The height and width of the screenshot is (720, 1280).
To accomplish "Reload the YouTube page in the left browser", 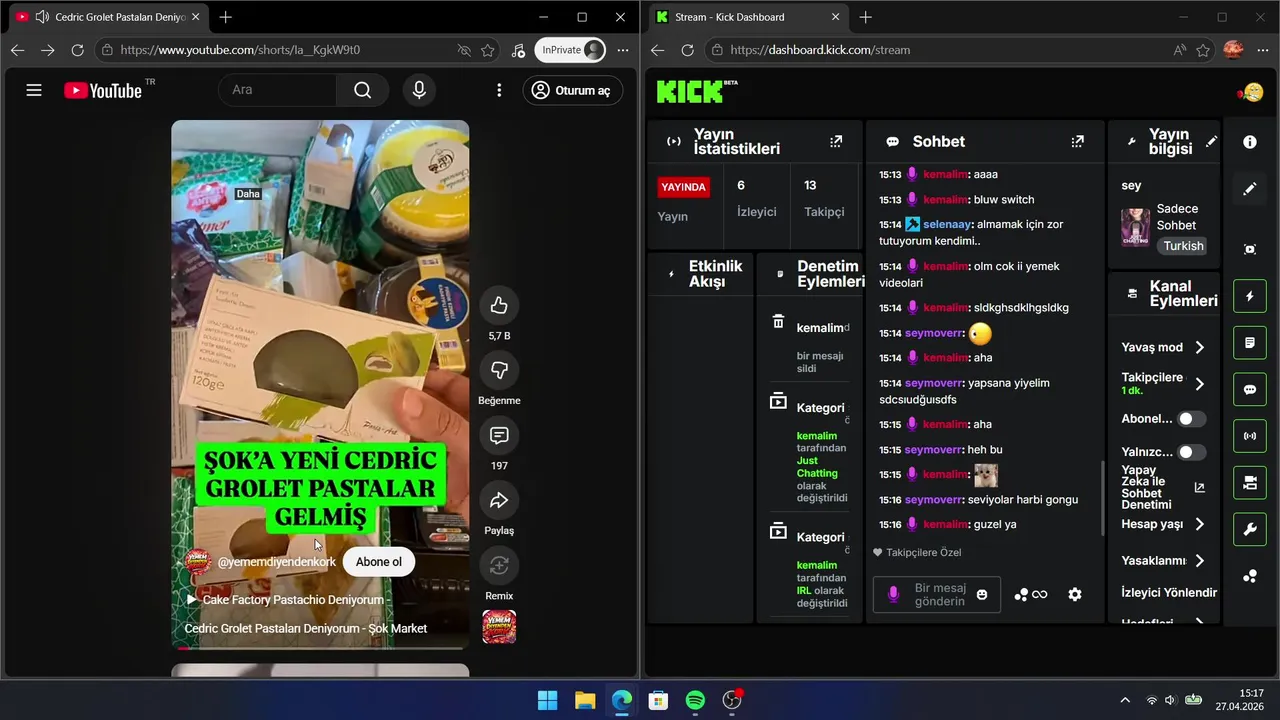I will [77, 50].
